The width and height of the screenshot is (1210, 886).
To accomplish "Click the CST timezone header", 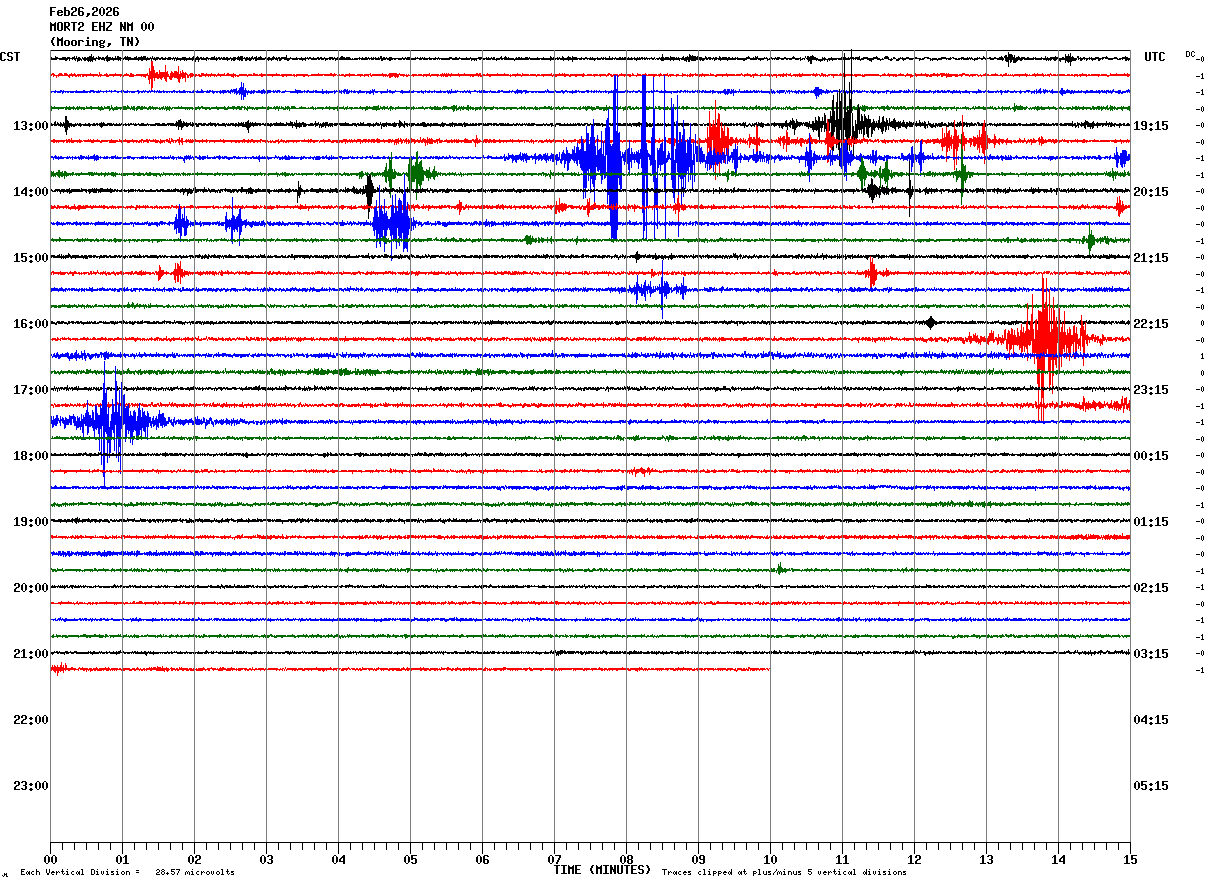I will pos(10,57).
